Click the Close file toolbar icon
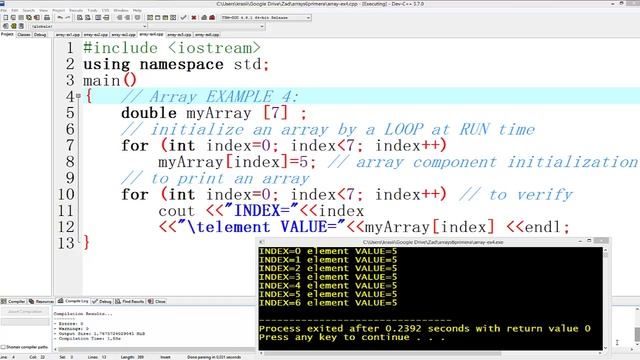This screenshot has height=360, width=640. coord(37,18)
